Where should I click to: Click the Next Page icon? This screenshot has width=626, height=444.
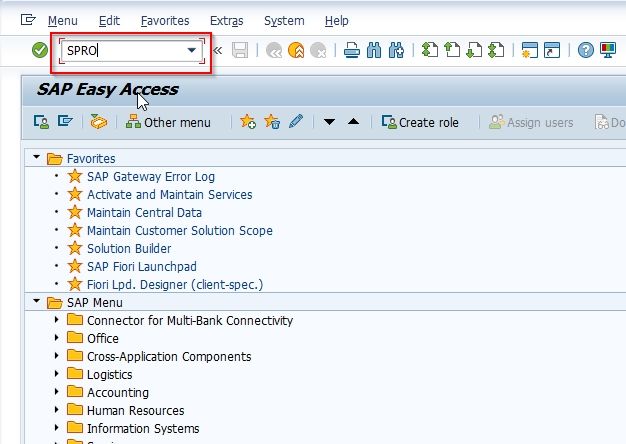tap(474, 50)
